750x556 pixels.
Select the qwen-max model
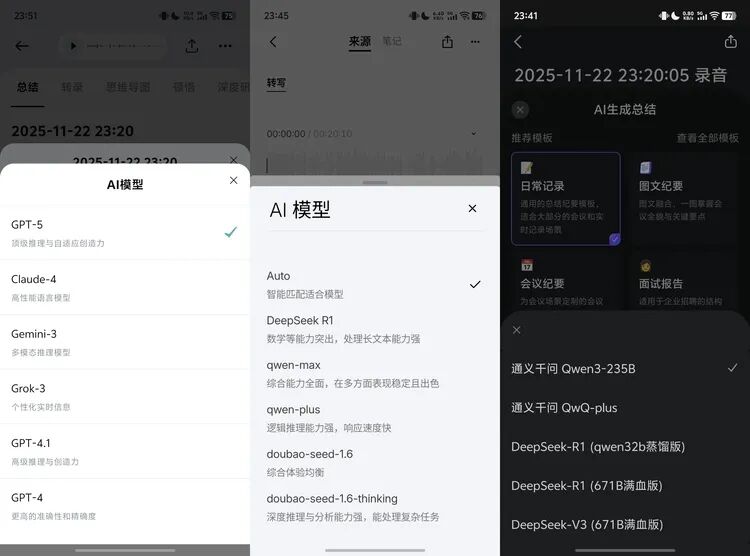[x=375, y=374]
